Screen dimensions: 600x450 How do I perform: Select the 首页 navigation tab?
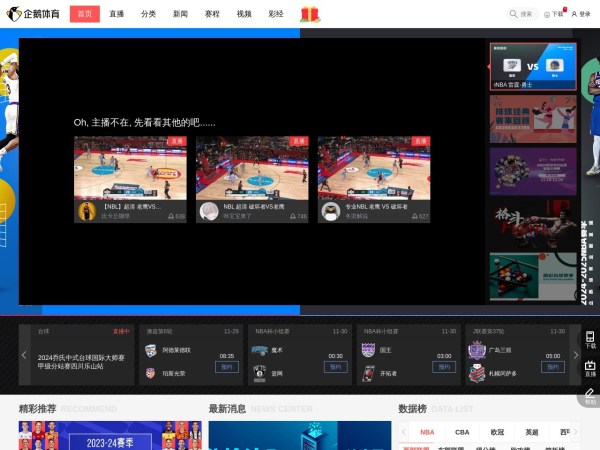click(x=85, y=14)
